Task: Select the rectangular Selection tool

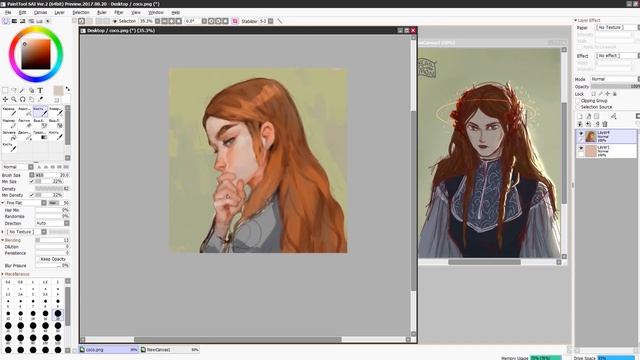Action: coord(5,90)
